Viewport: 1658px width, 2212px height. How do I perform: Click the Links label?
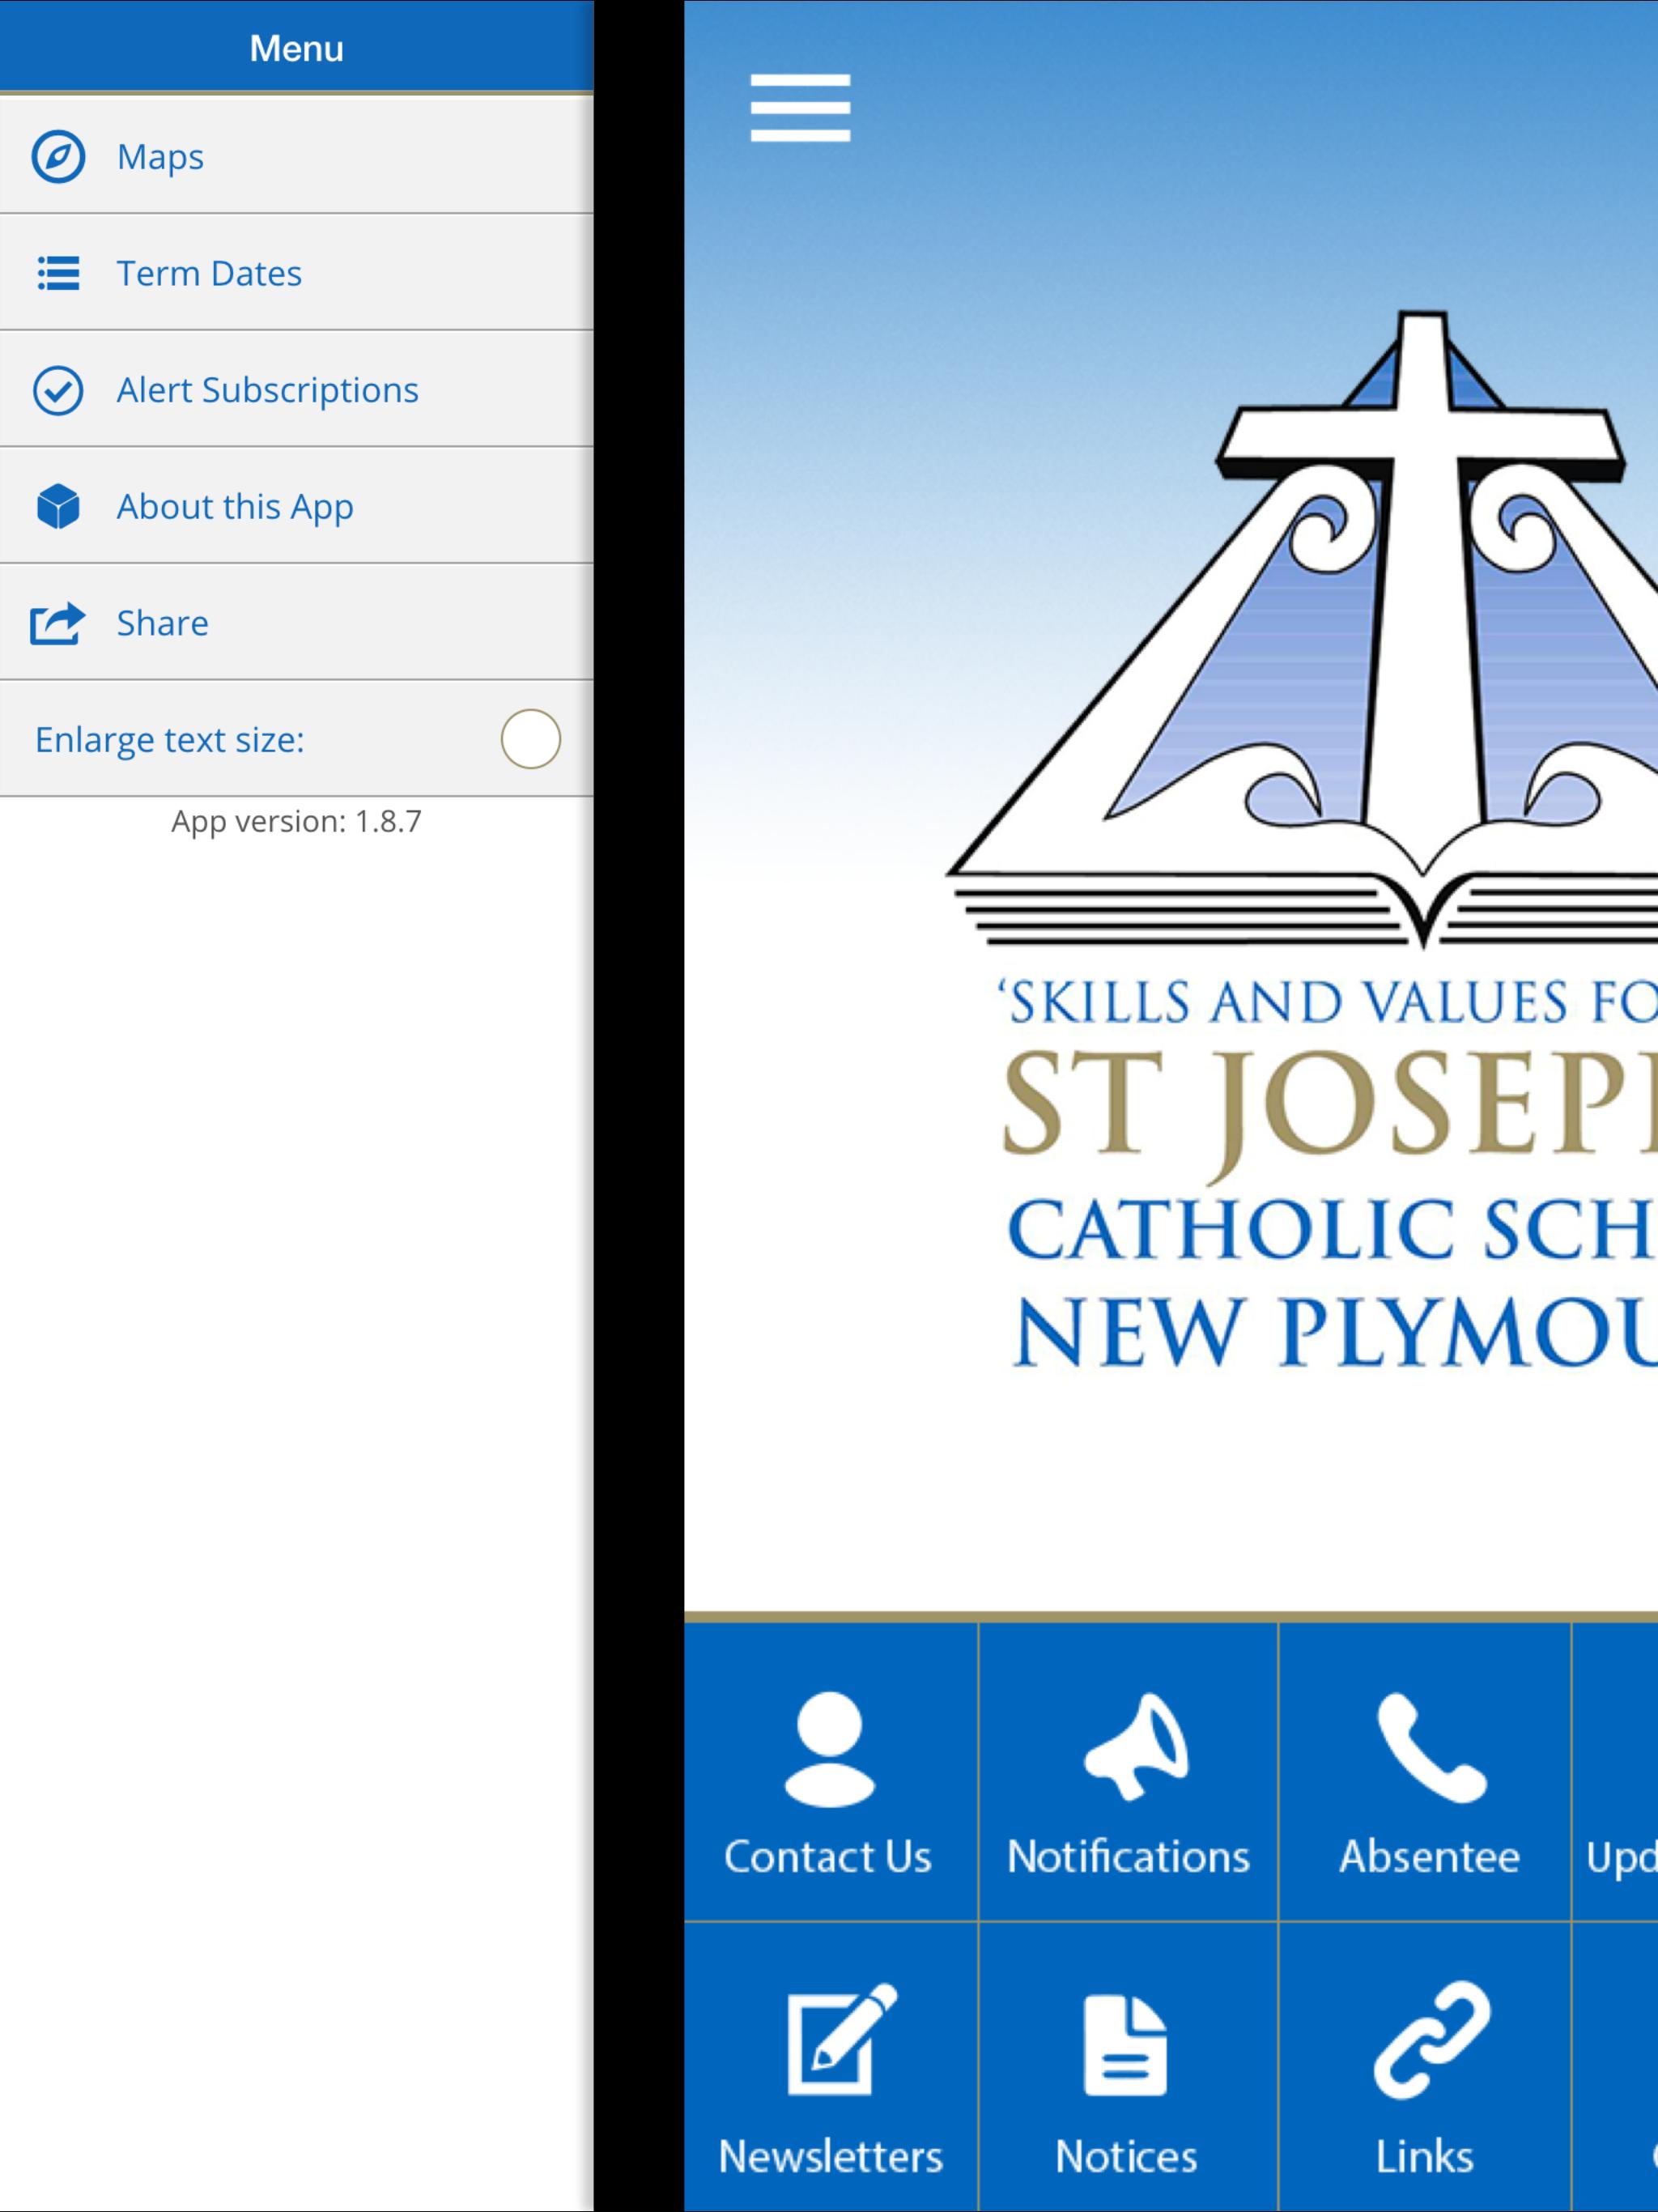(x=1424, y=2155)
